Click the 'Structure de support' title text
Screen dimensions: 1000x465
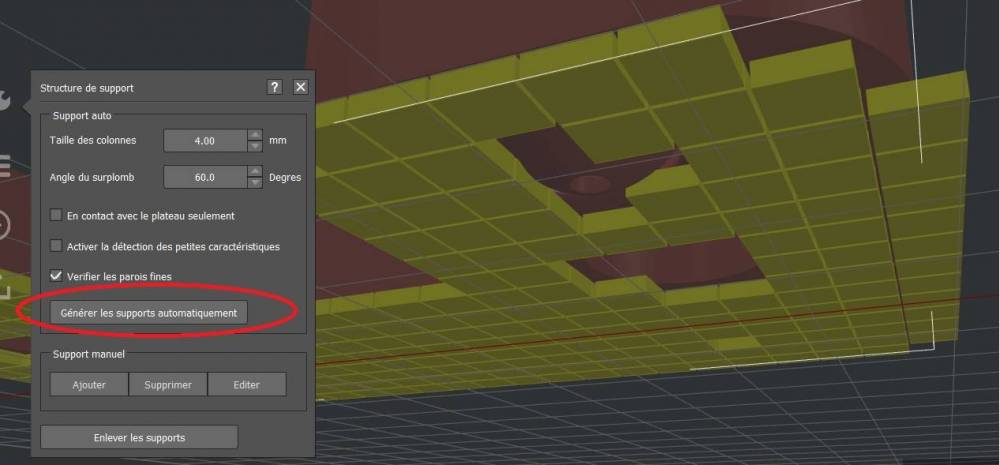(x=87, y=88)
